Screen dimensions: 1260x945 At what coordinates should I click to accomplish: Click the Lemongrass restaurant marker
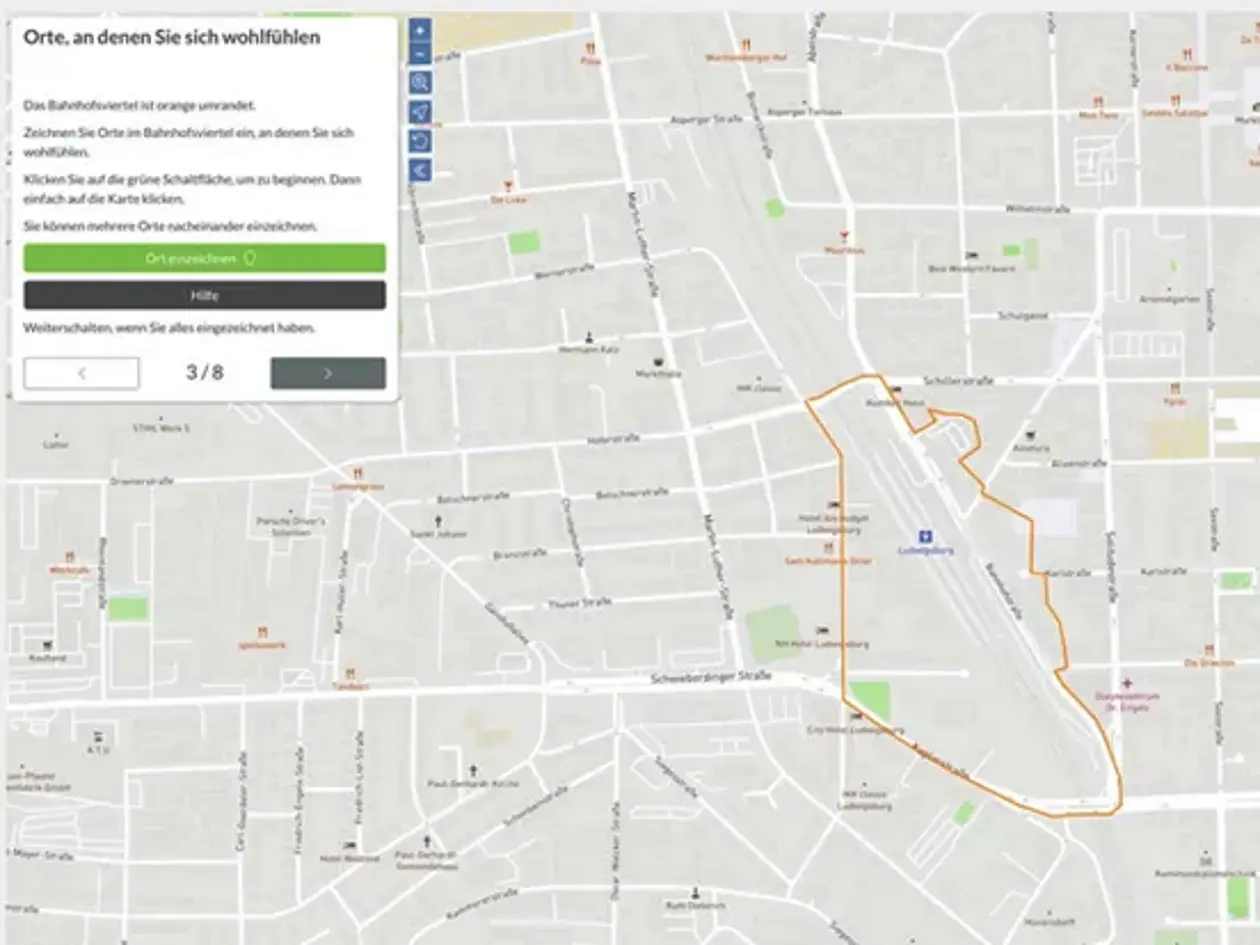coord(358,474)
